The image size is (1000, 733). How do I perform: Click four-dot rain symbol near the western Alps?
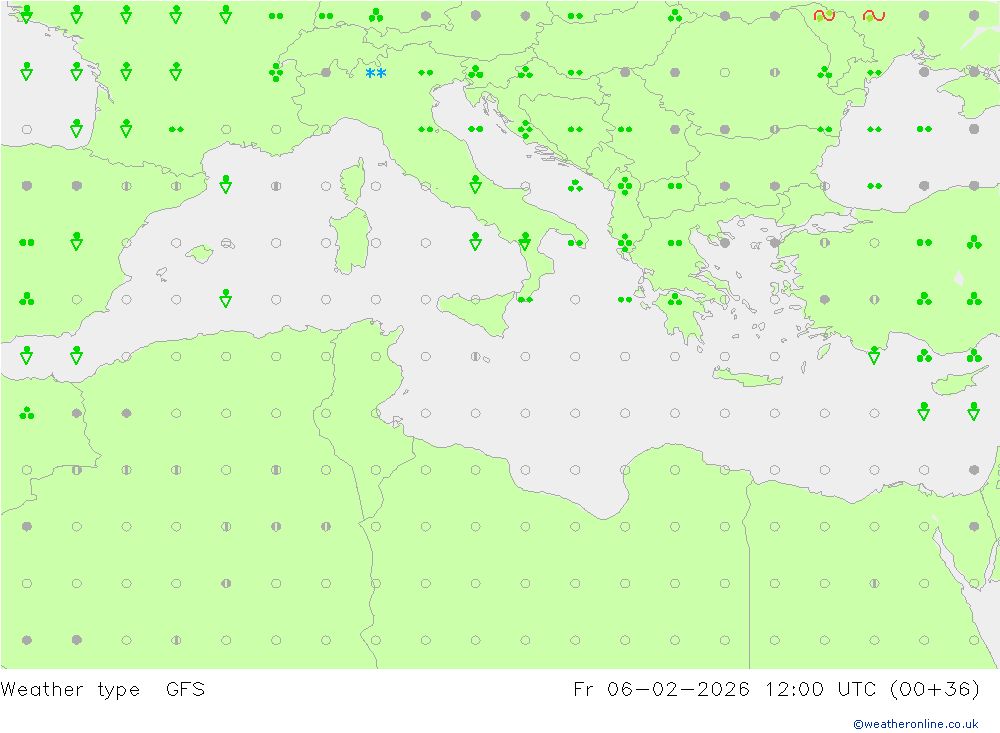point(276,72)
